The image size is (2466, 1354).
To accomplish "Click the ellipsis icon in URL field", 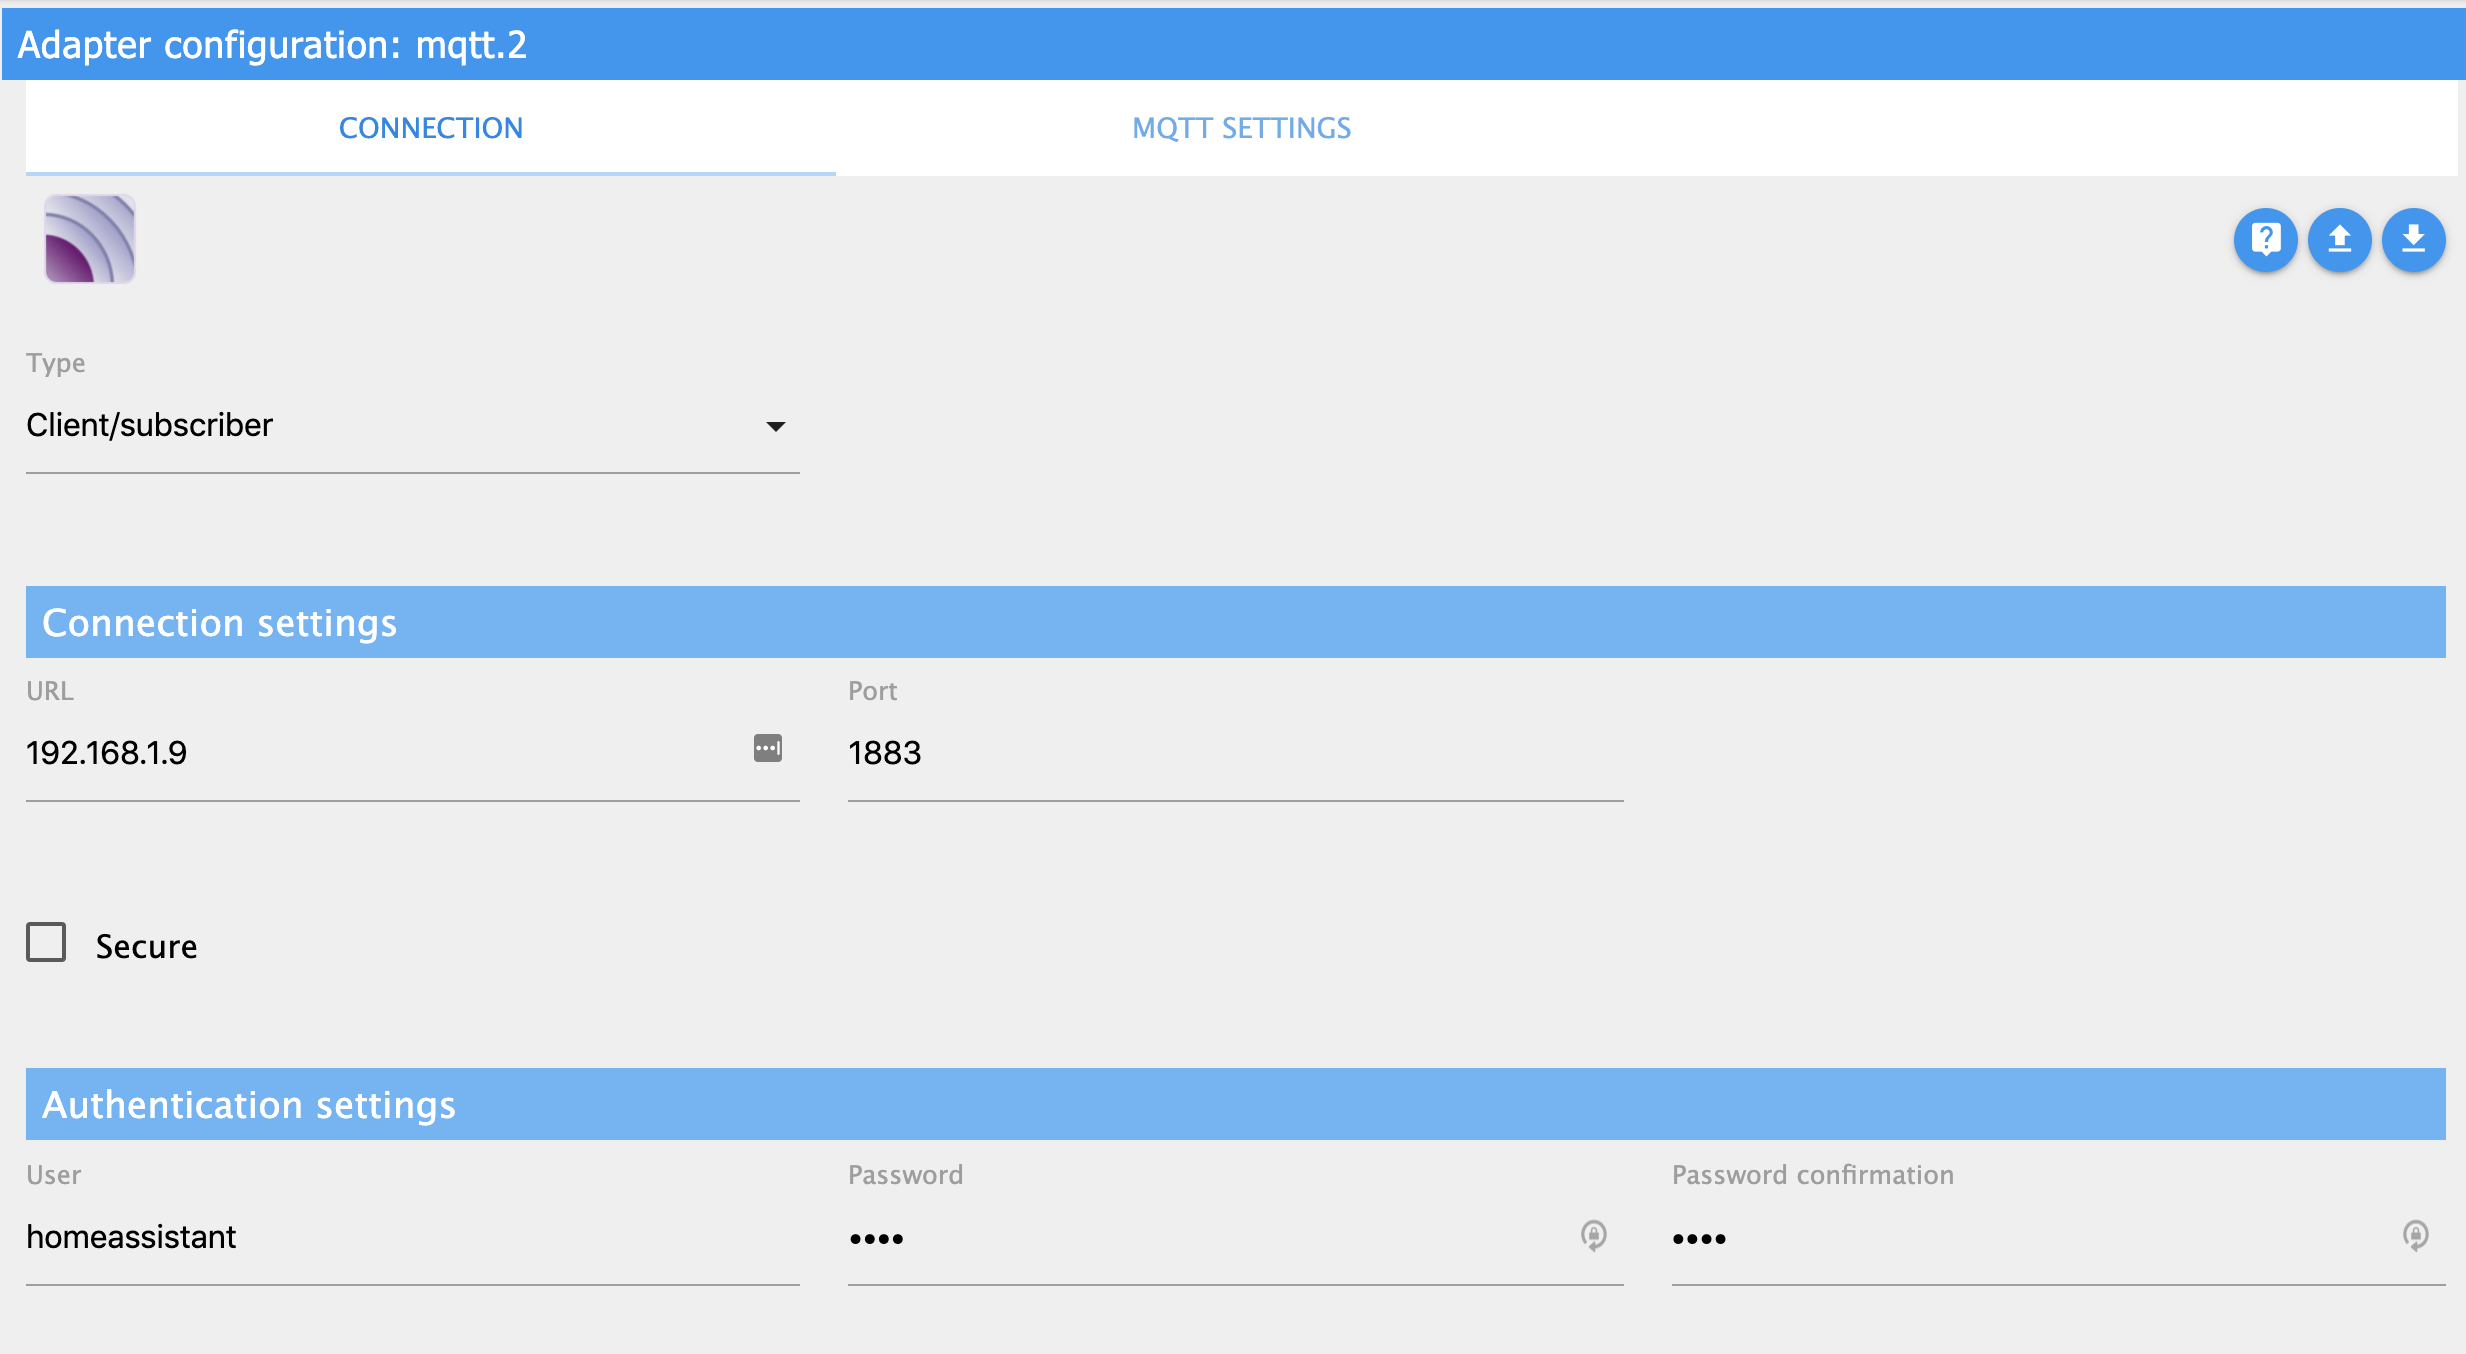I will [767, 748].
